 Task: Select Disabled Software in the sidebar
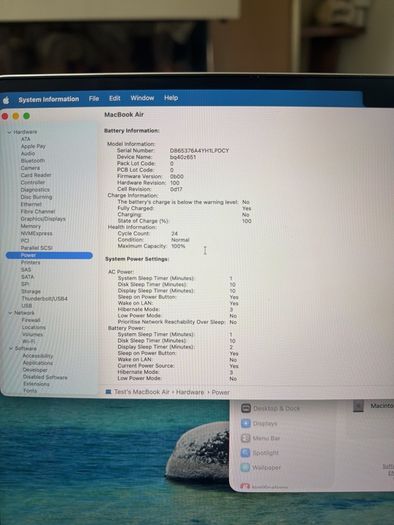point(45,377)
